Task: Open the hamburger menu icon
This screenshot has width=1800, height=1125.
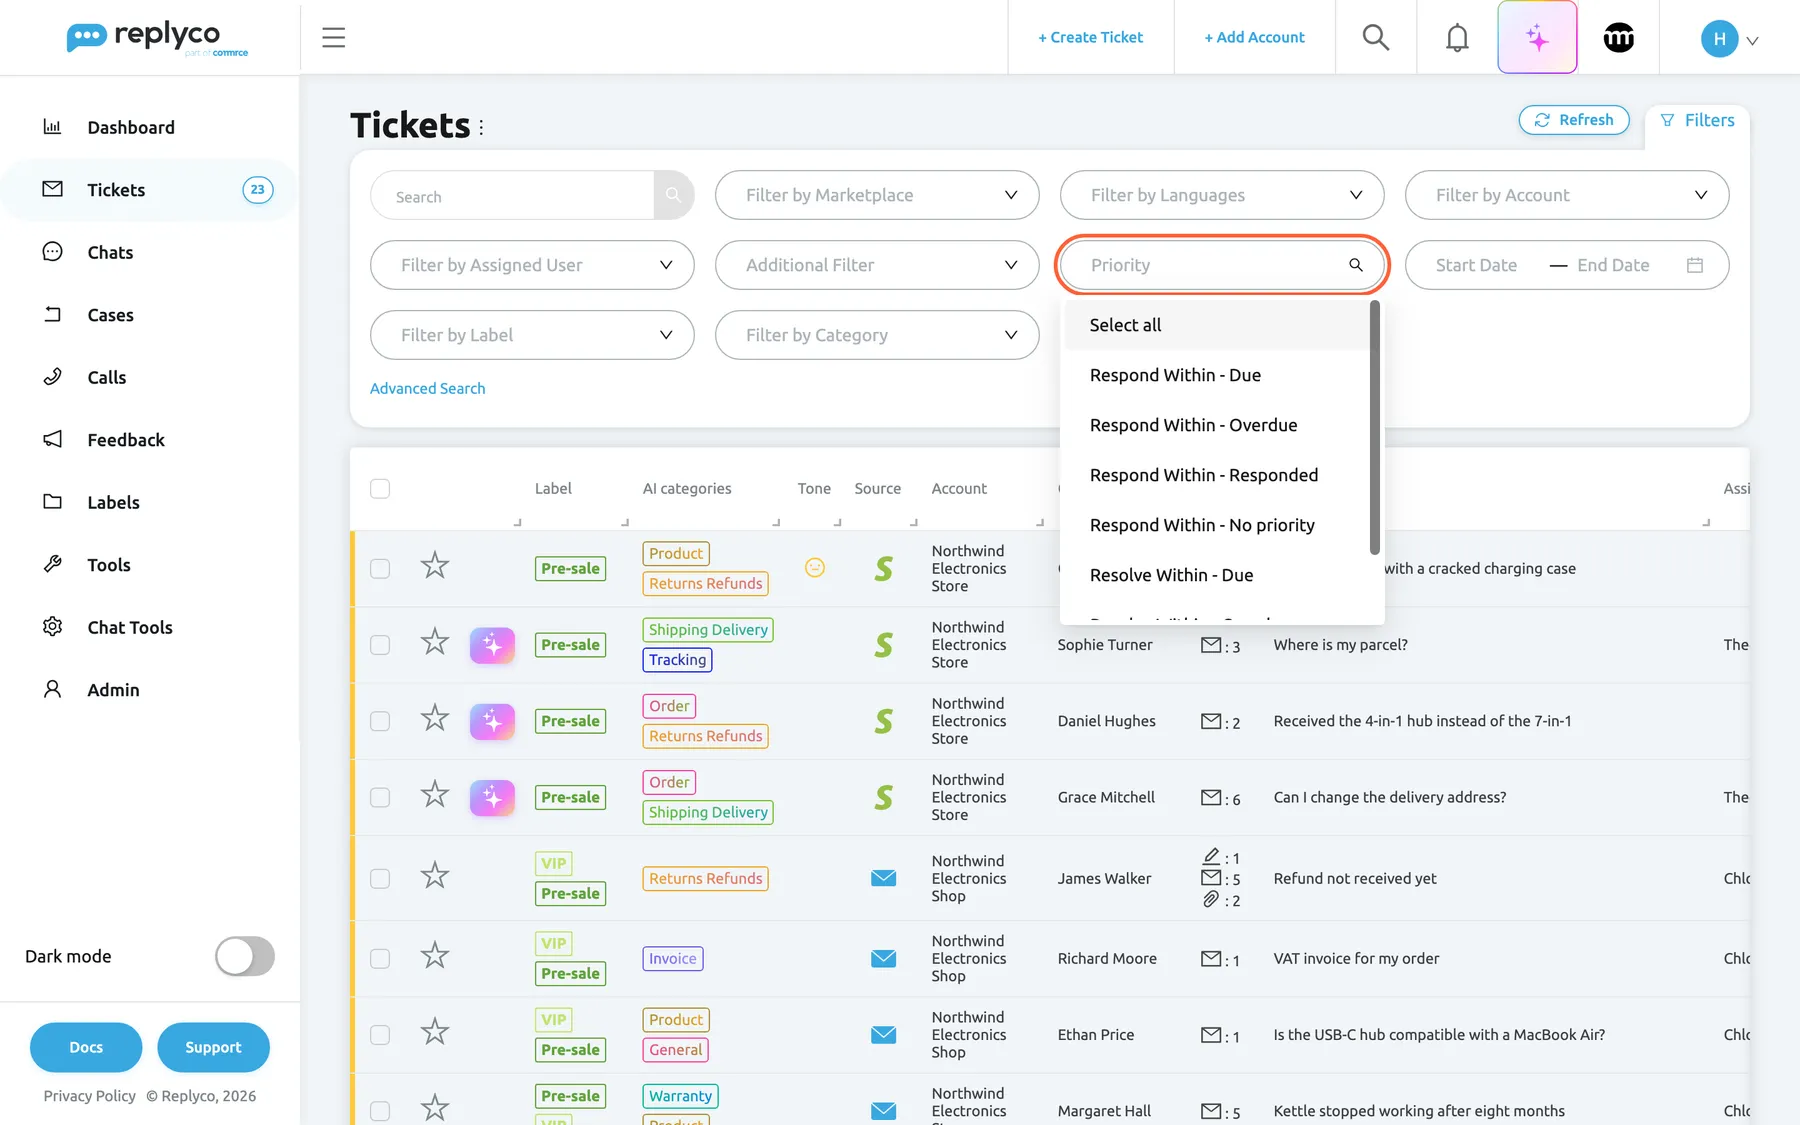Action: [x=333, y=38]
